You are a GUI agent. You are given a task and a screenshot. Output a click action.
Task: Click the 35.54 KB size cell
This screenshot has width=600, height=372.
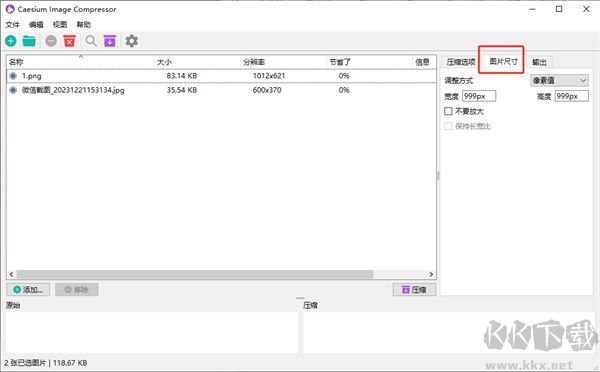tap(182, 90)
